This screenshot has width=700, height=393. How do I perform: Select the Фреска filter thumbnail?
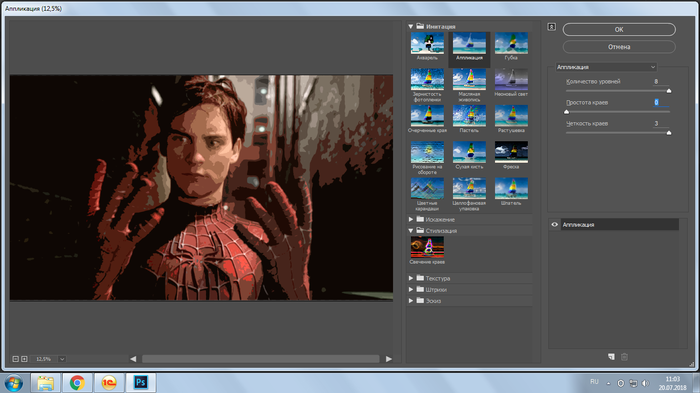511,152
